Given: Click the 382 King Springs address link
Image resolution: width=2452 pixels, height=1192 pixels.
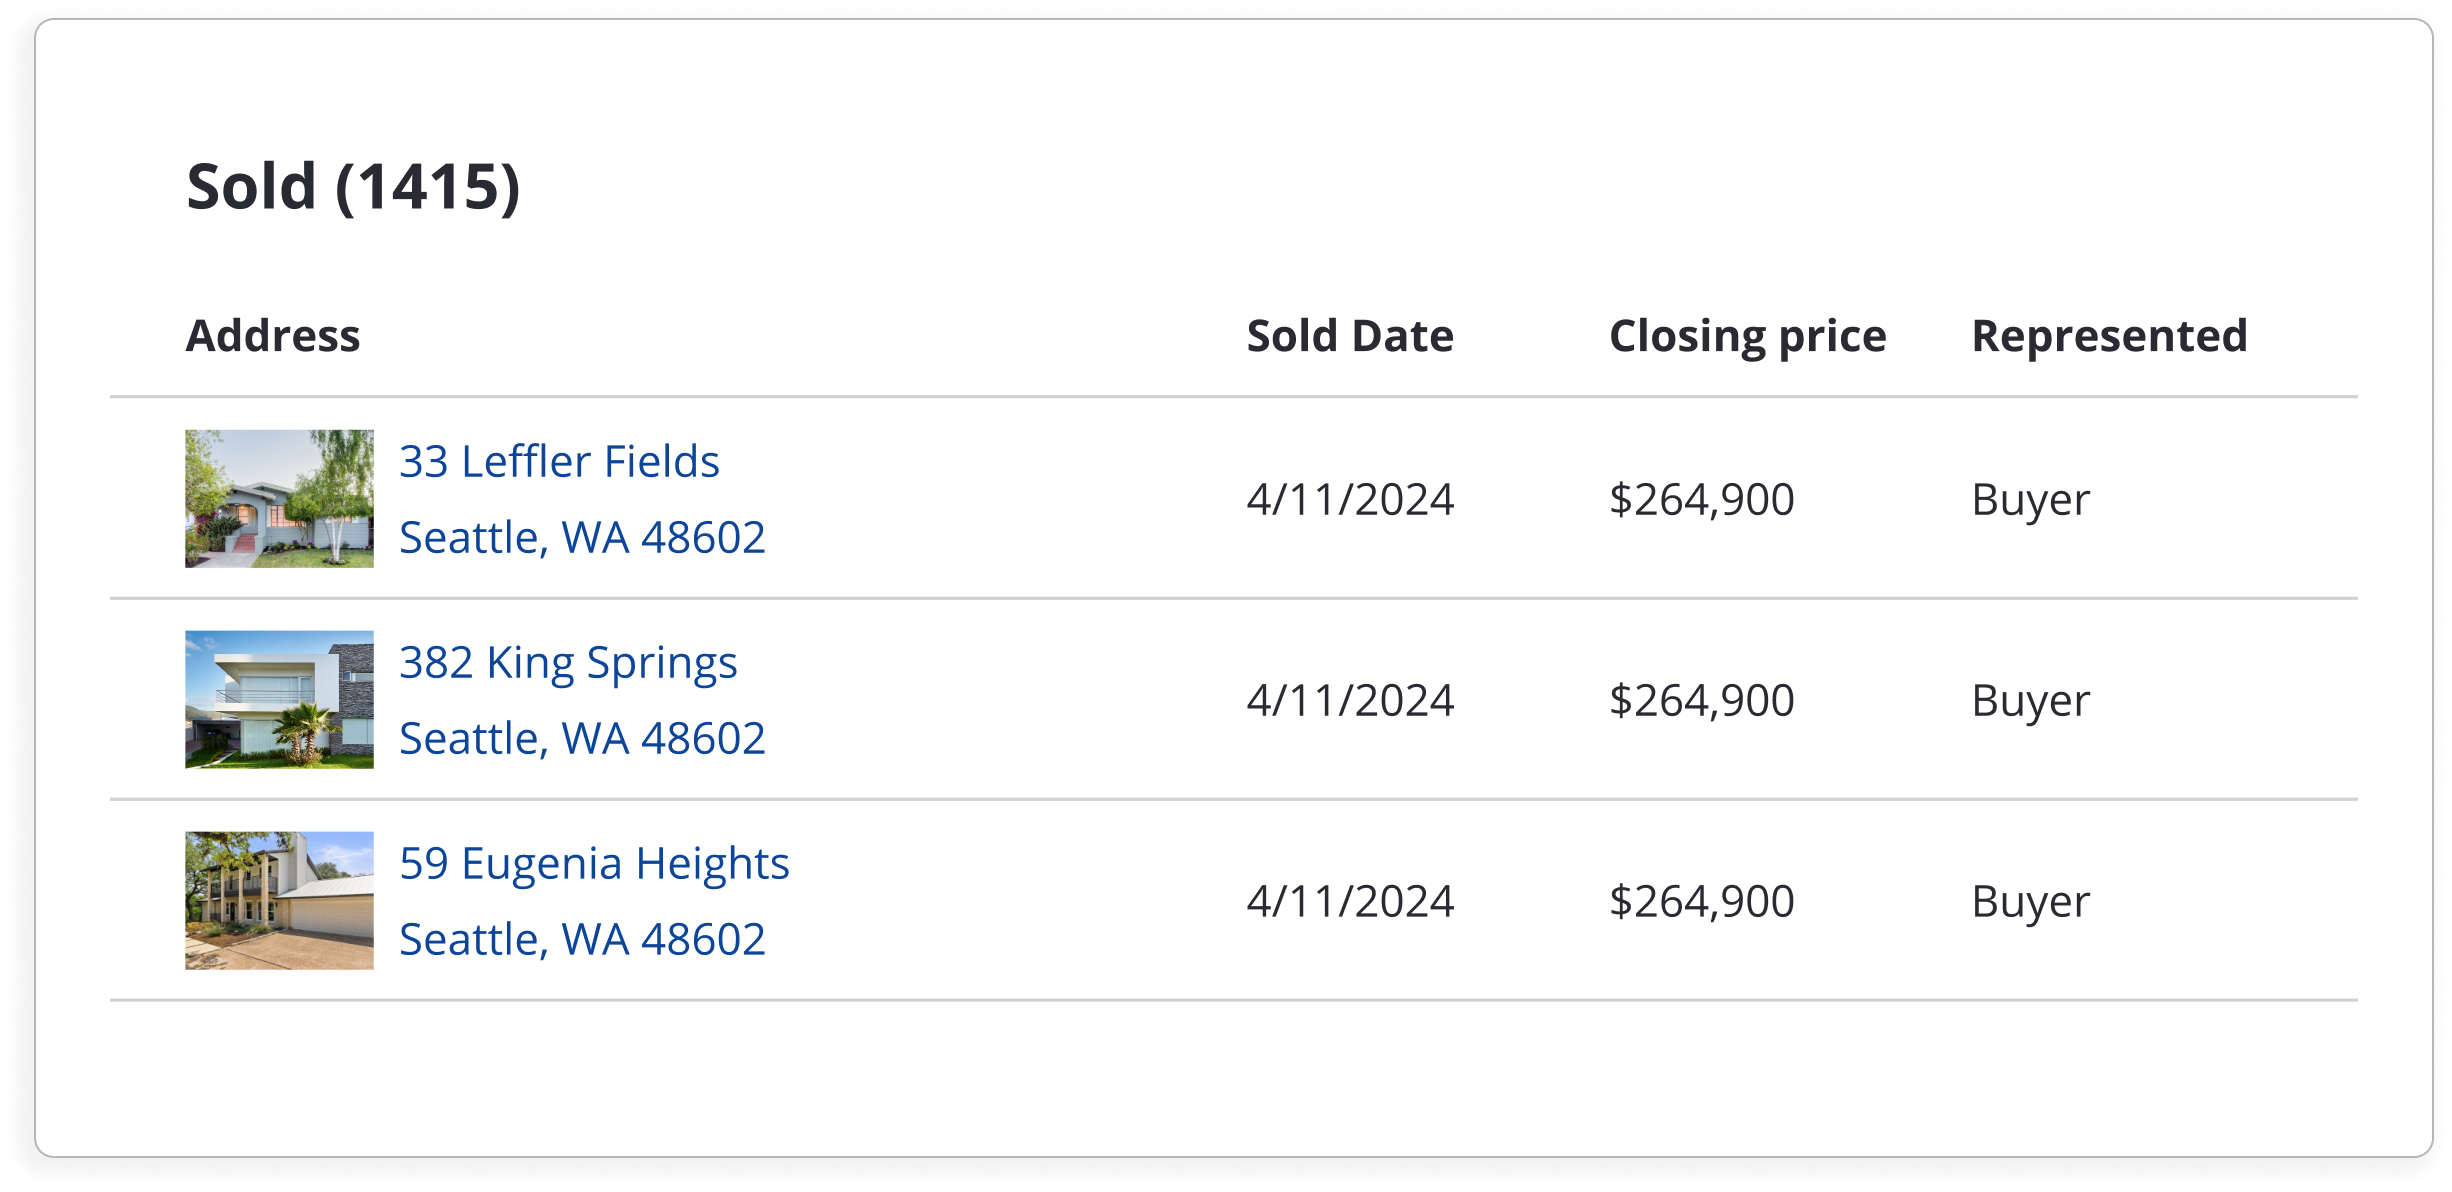Looking at the screenshot, I should click(568, 663).
